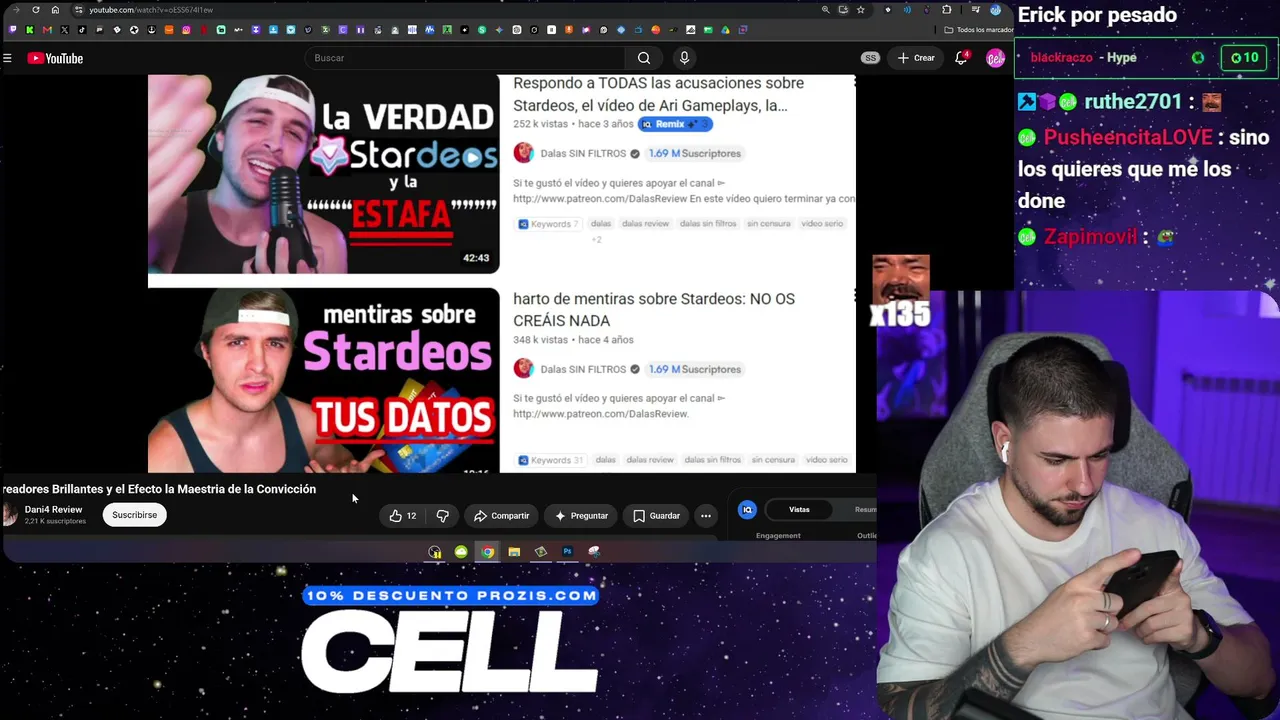Screen dimensions: 1280x720
Task: Open the Instagram bookmark in bookmarks bar
Action: click(186, 30)
